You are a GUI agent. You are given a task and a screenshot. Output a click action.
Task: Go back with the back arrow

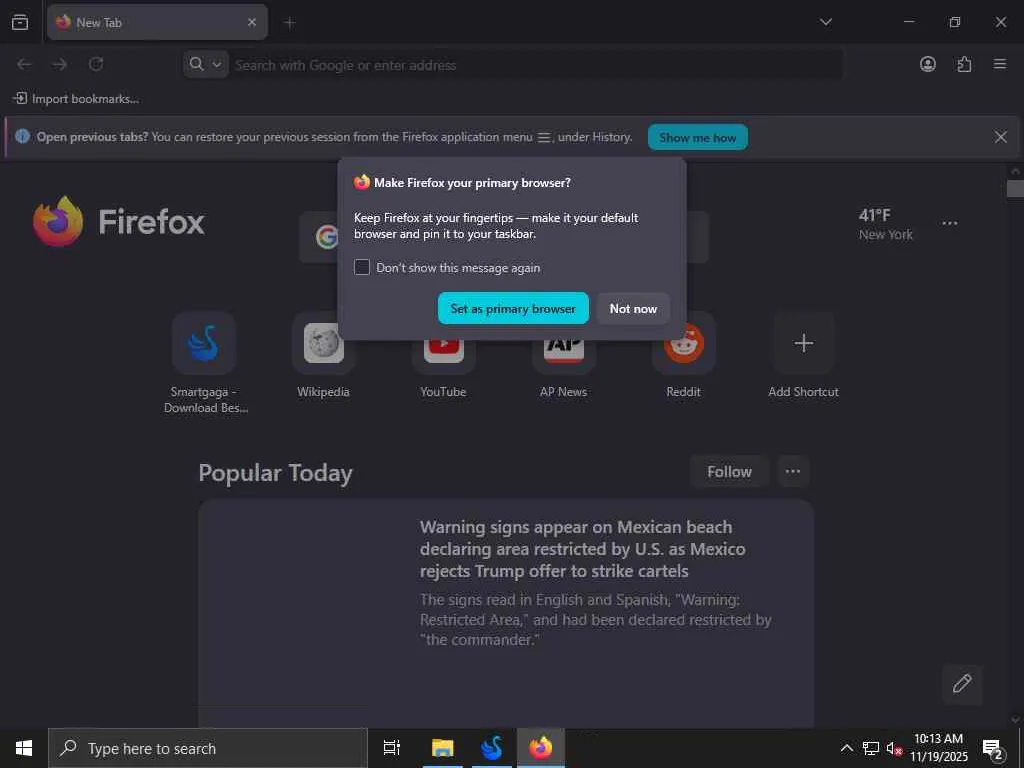click(x=24, y=64)
